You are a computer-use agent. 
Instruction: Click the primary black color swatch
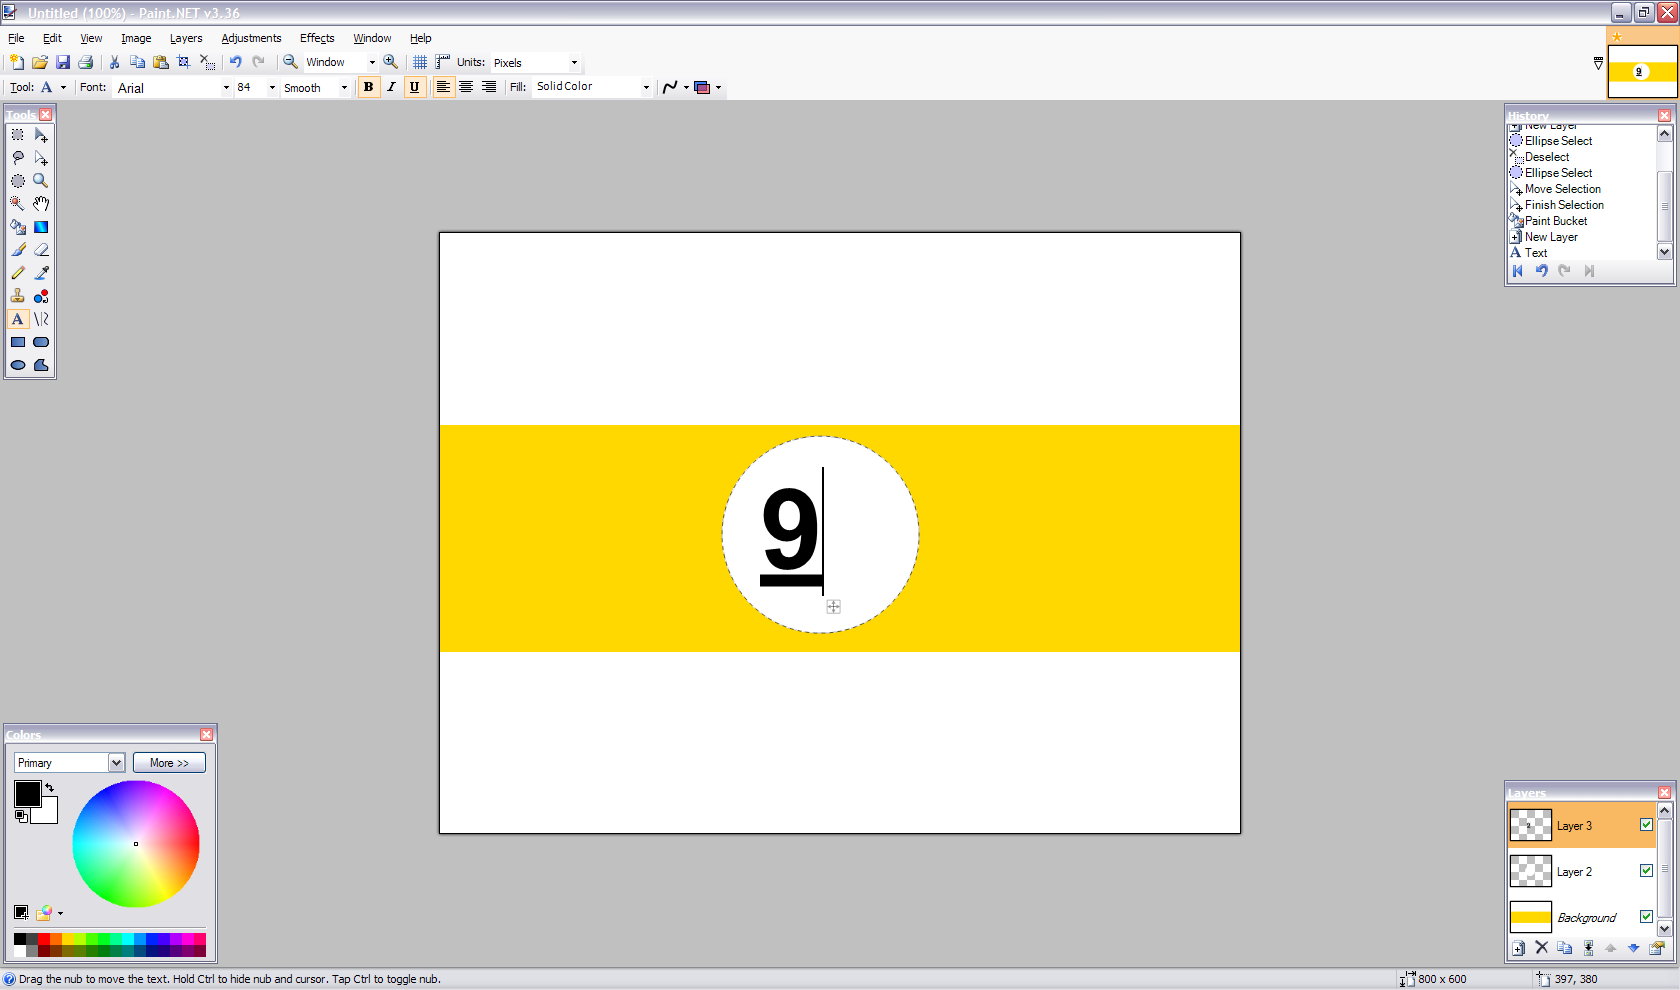coord(27,794)
